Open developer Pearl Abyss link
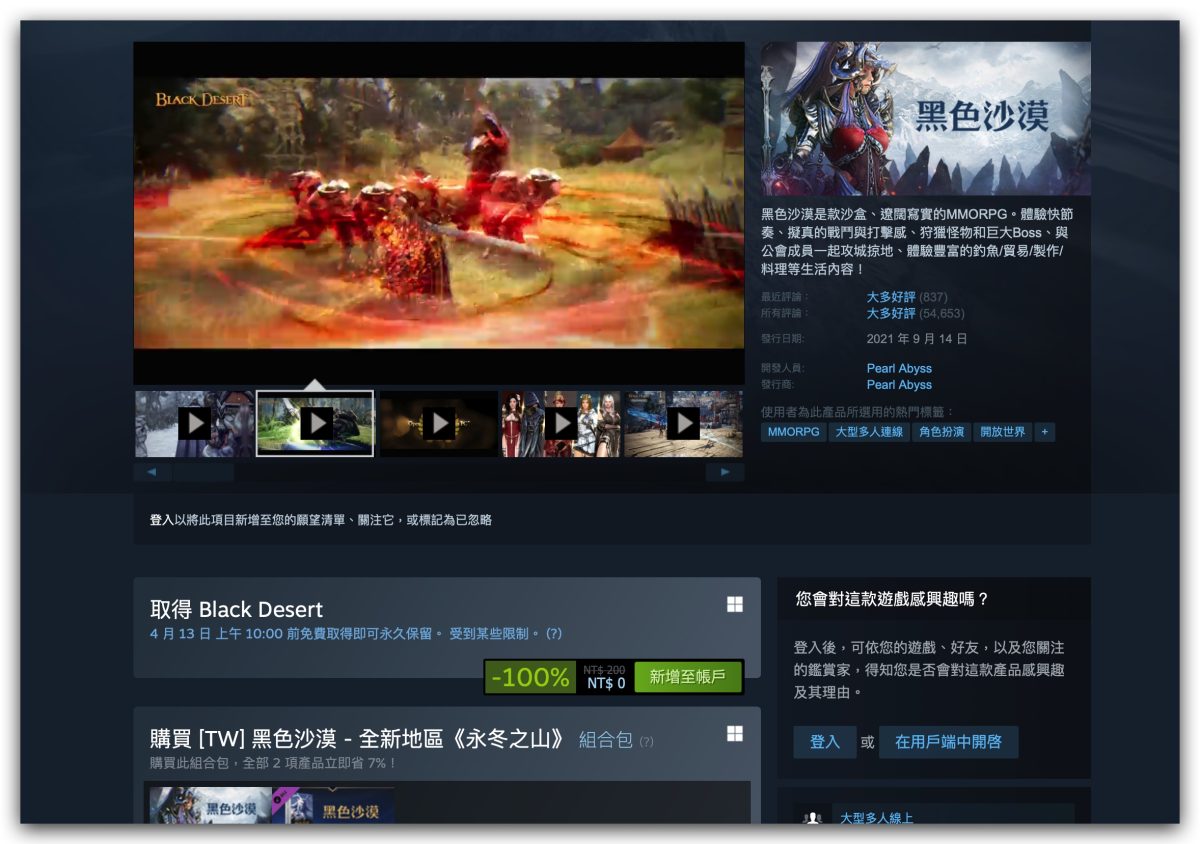Image resolution: width=1200 pixels, height=844 pixels. pos(899,368)
